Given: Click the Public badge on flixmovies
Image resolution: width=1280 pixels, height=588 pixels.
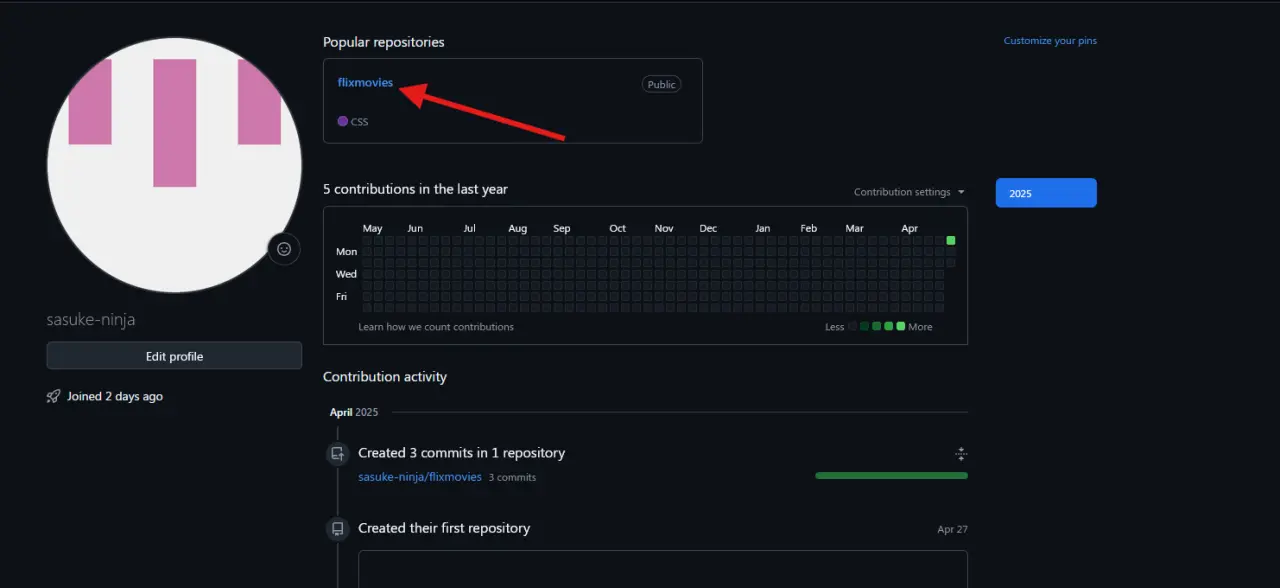Looking at the screenshot, I should (x=662, y=85).
